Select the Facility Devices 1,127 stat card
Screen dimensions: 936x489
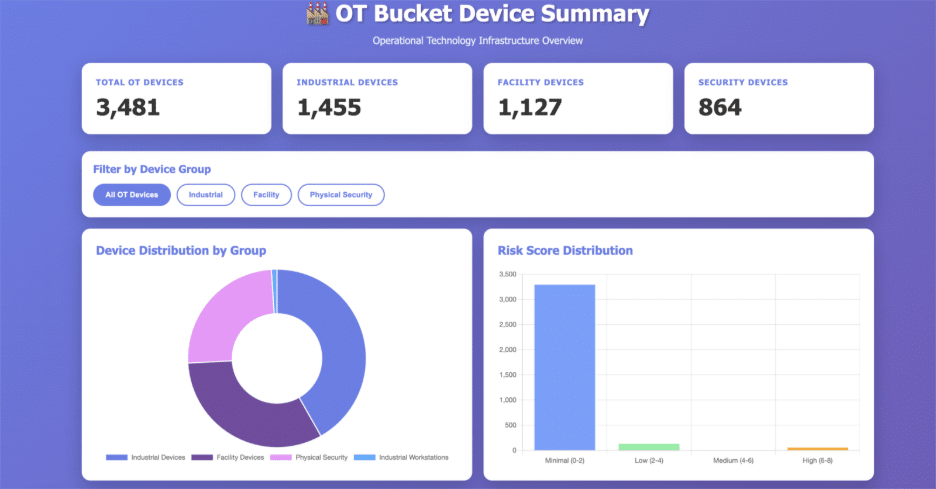[x=578, y=98]
